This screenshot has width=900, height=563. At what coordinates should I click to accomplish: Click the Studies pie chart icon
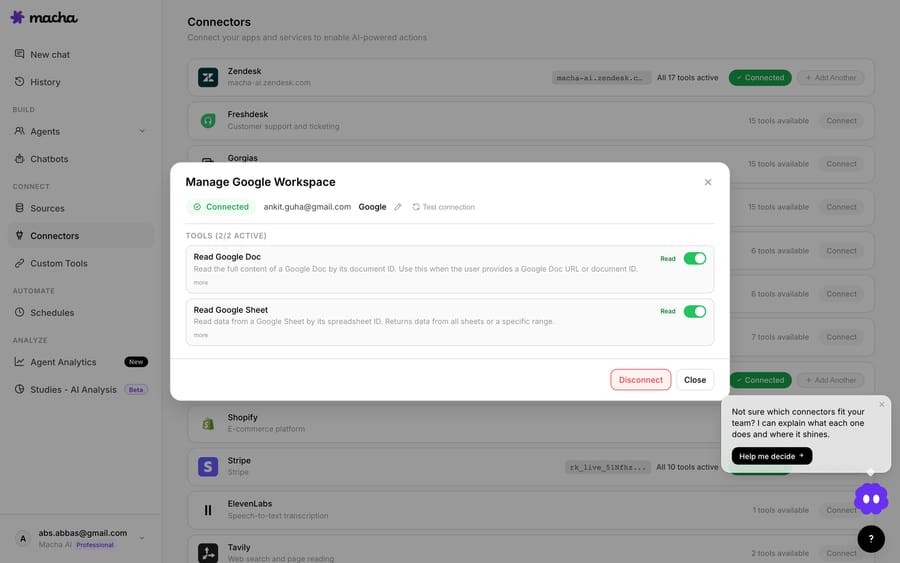click(x=20, y=389)
